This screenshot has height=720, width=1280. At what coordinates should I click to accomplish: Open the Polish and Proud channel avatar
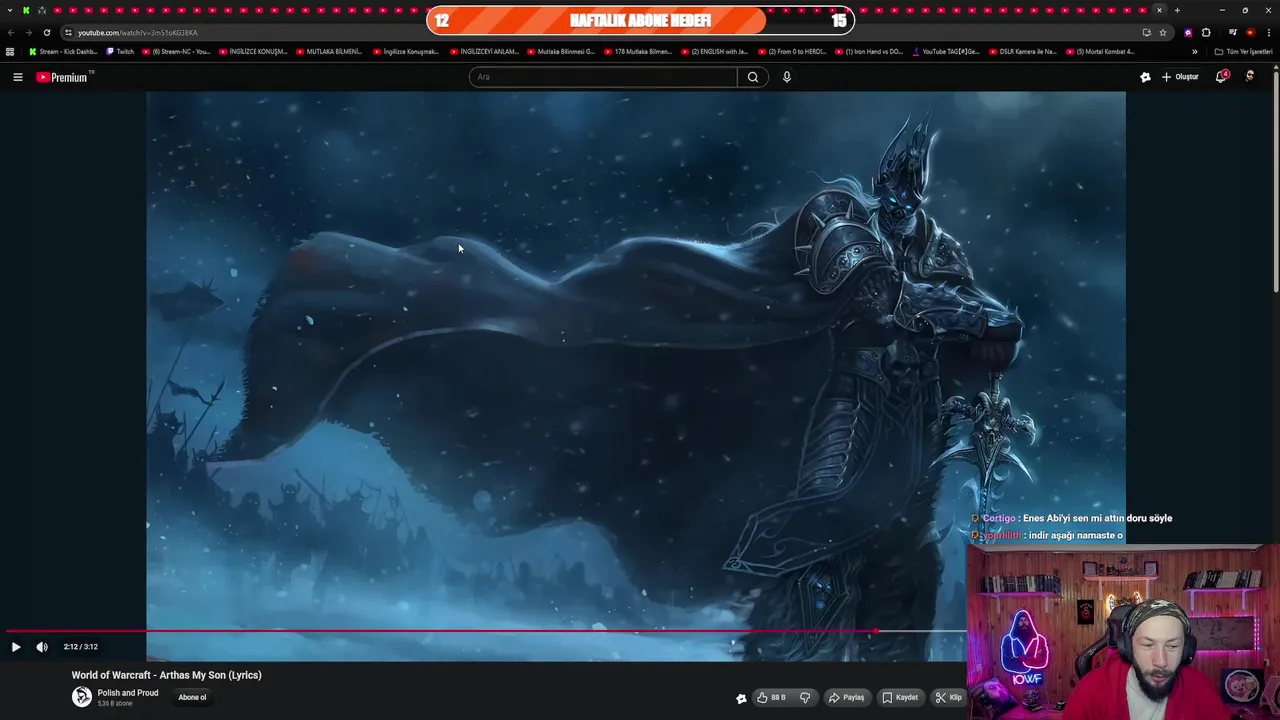tap(81, 697)
